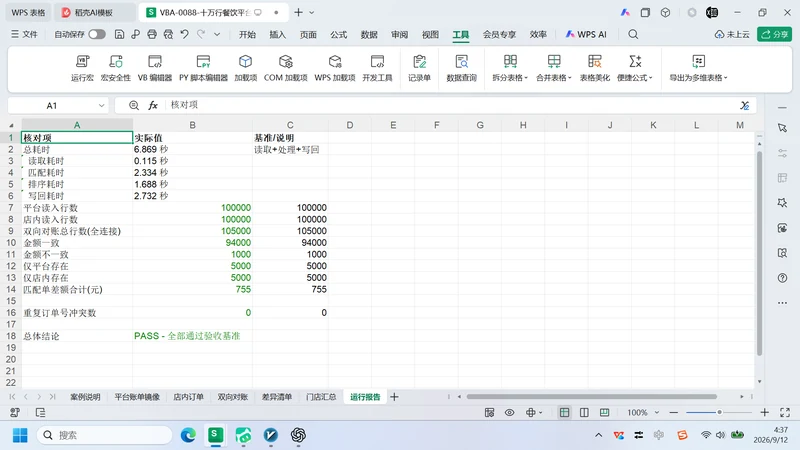Click the print icon in quick toolbar
The width and height of the screenshot is (800, 450).
coord(152,34)
